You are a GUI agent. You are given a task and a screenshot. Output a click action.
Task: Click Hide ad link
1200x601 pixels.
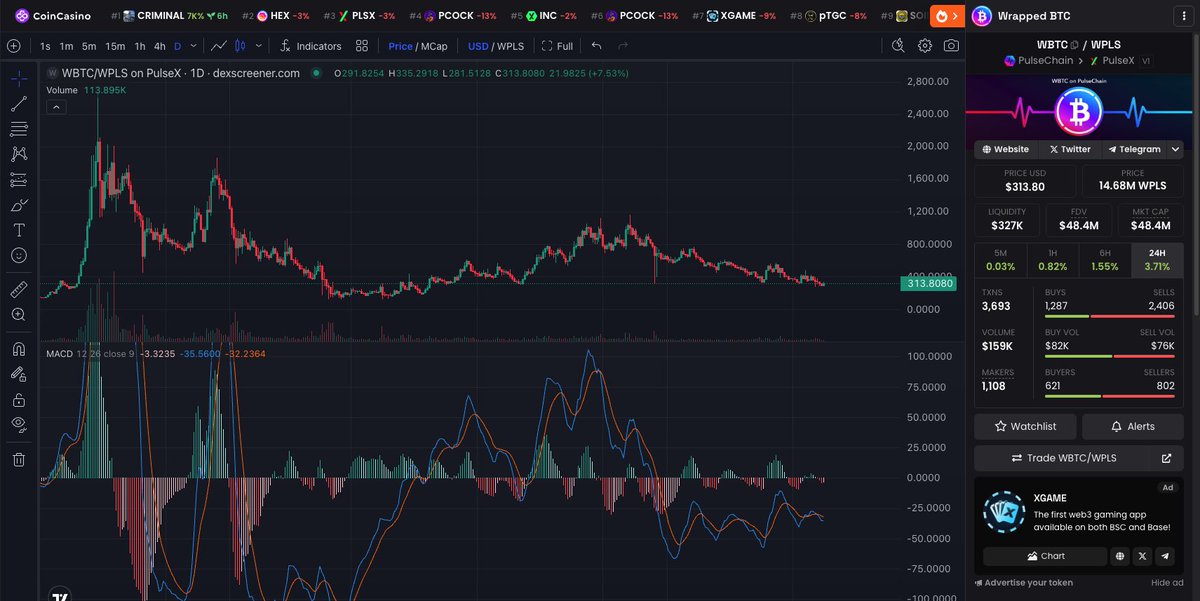[x=1165, y=583]
